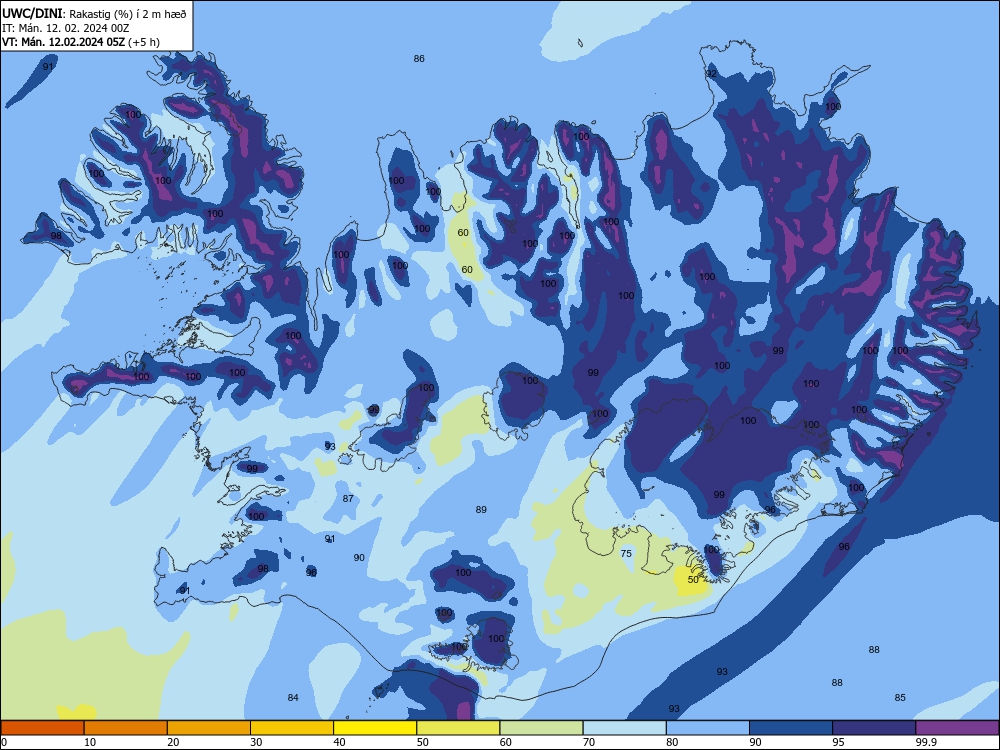
Task: Click the dark orange 0–10 legend swatch
Action: (42, 728)
